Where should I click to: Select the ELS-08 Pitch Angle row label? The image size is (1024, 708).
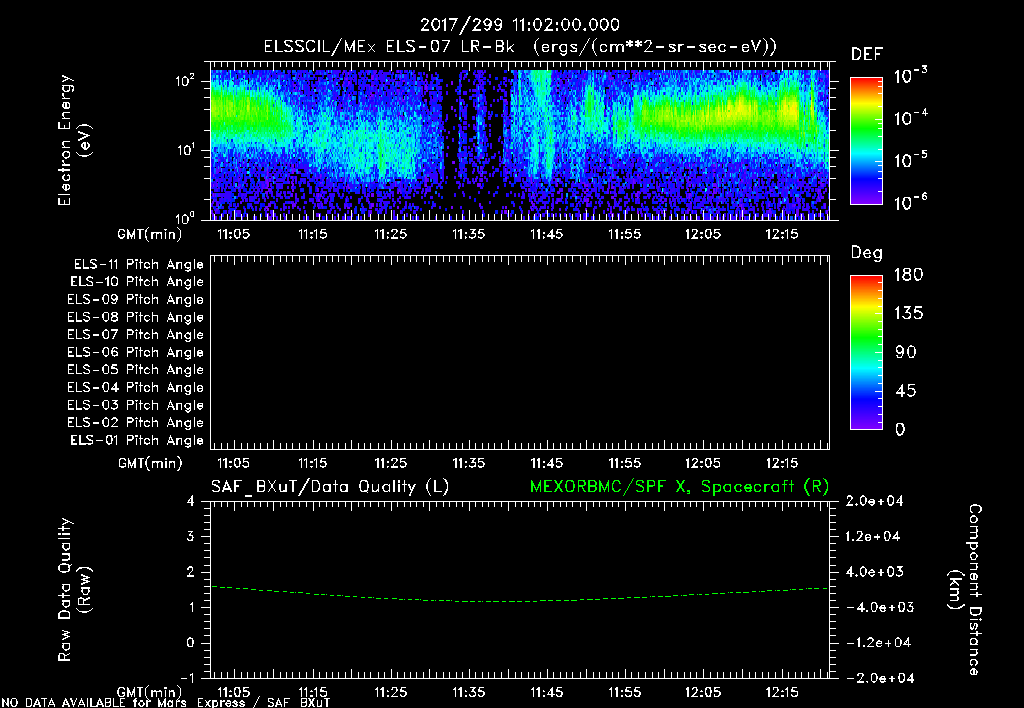point(136,317)
